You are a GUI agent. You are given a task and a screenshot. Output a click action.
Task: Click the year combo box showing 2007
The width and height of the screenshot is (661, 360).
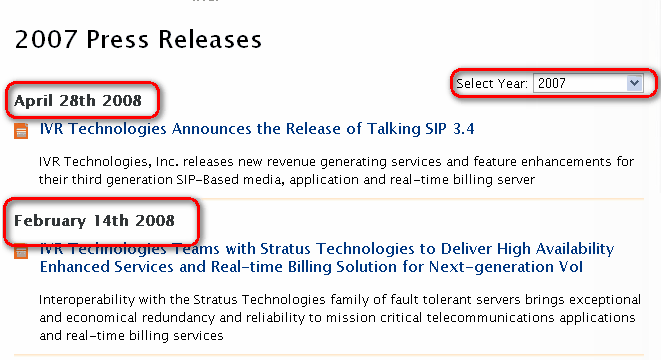point(588,83)
